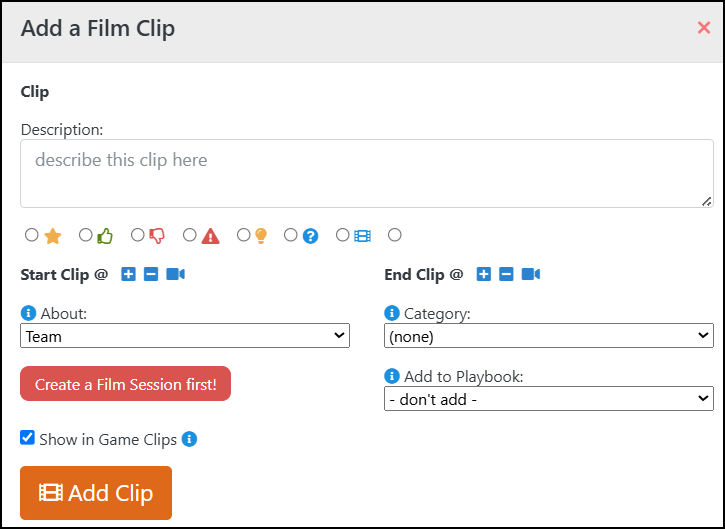Select the gold star radio button
Image resolution: width=725 pixels, height=529 pixels.
[31, 235]
